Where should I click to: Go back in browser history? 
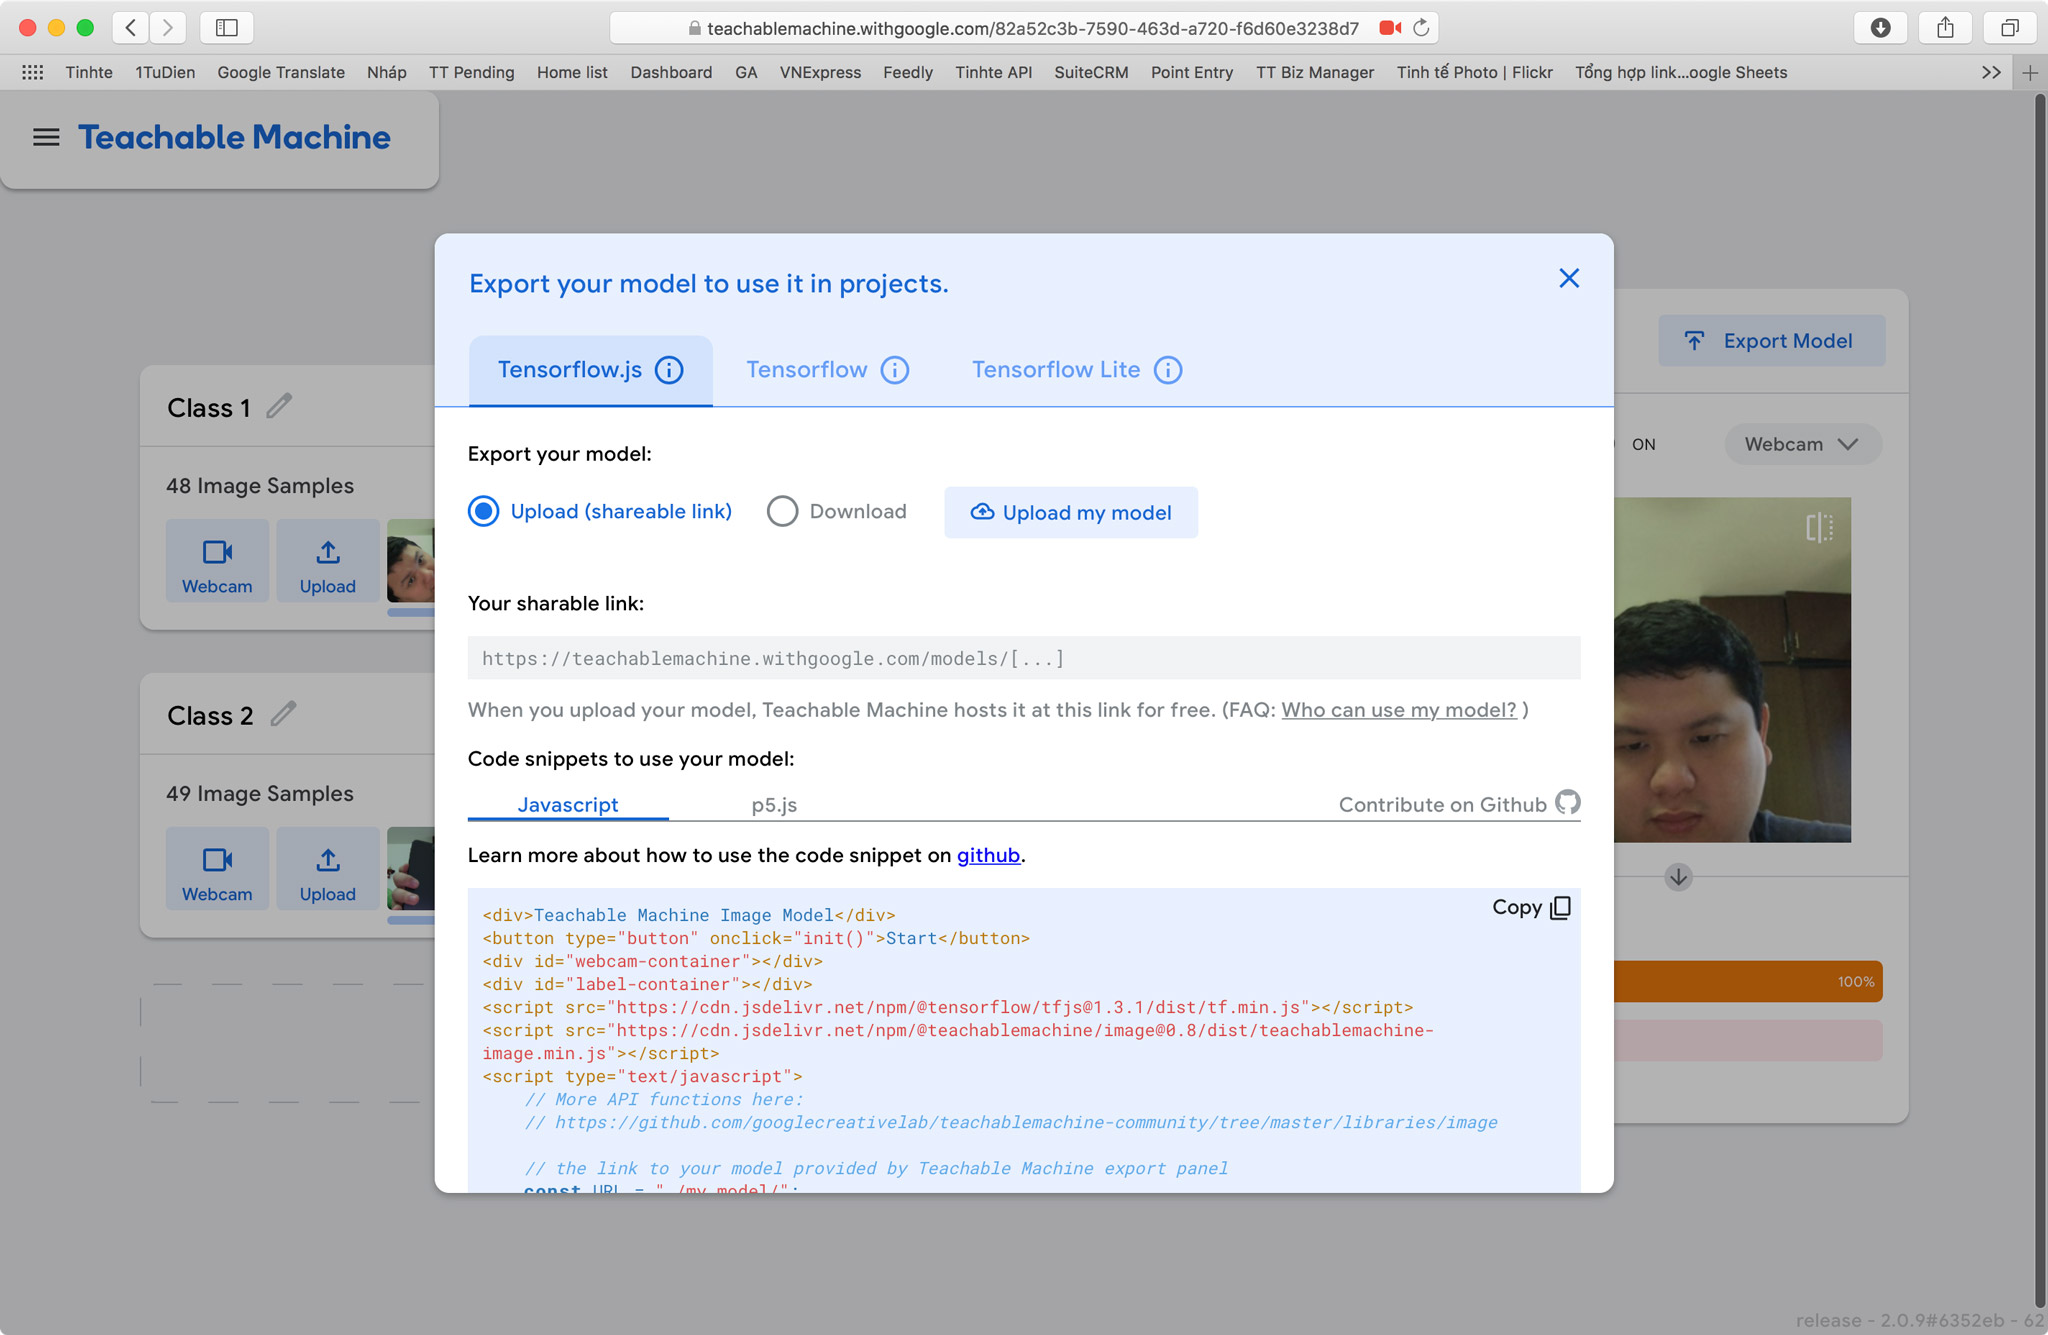[131, 28]
